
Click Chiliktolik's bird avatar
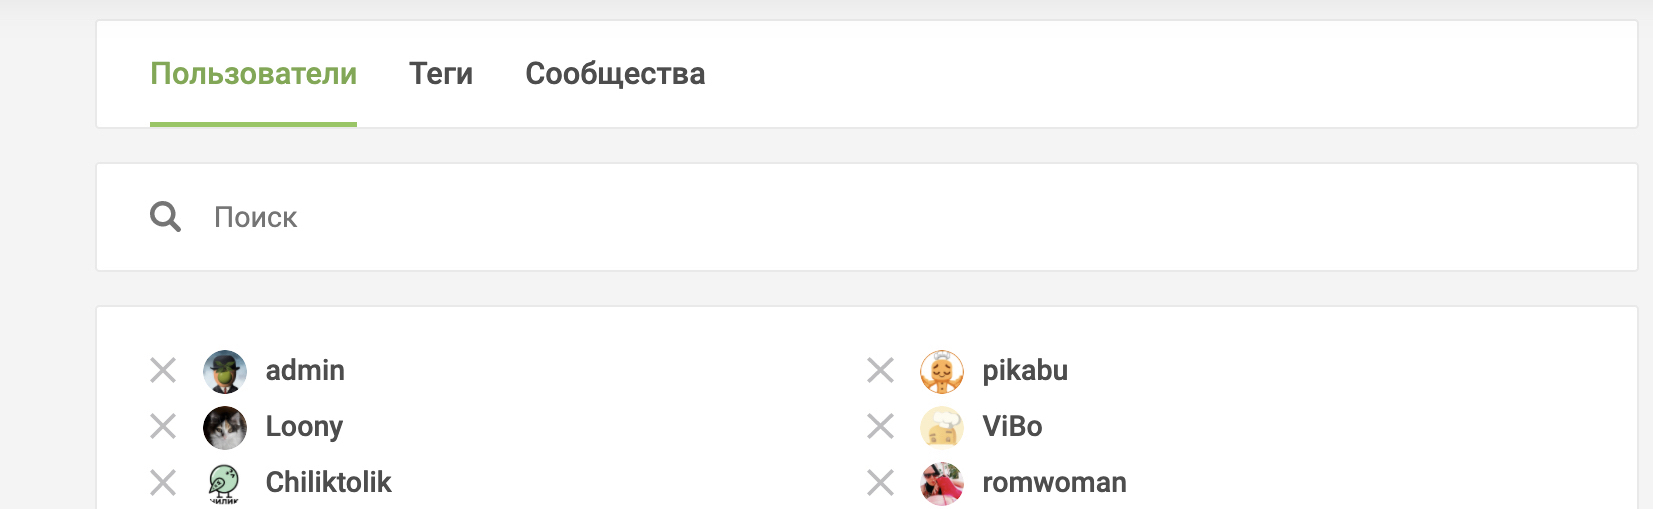click(225, 484)
